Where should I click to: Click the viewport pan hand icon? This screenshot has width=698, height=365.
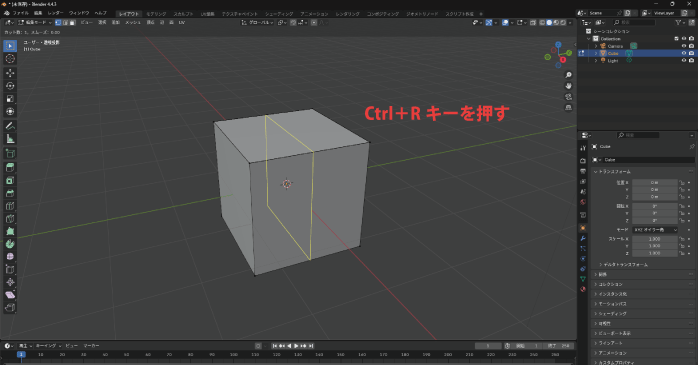point(568,86)
